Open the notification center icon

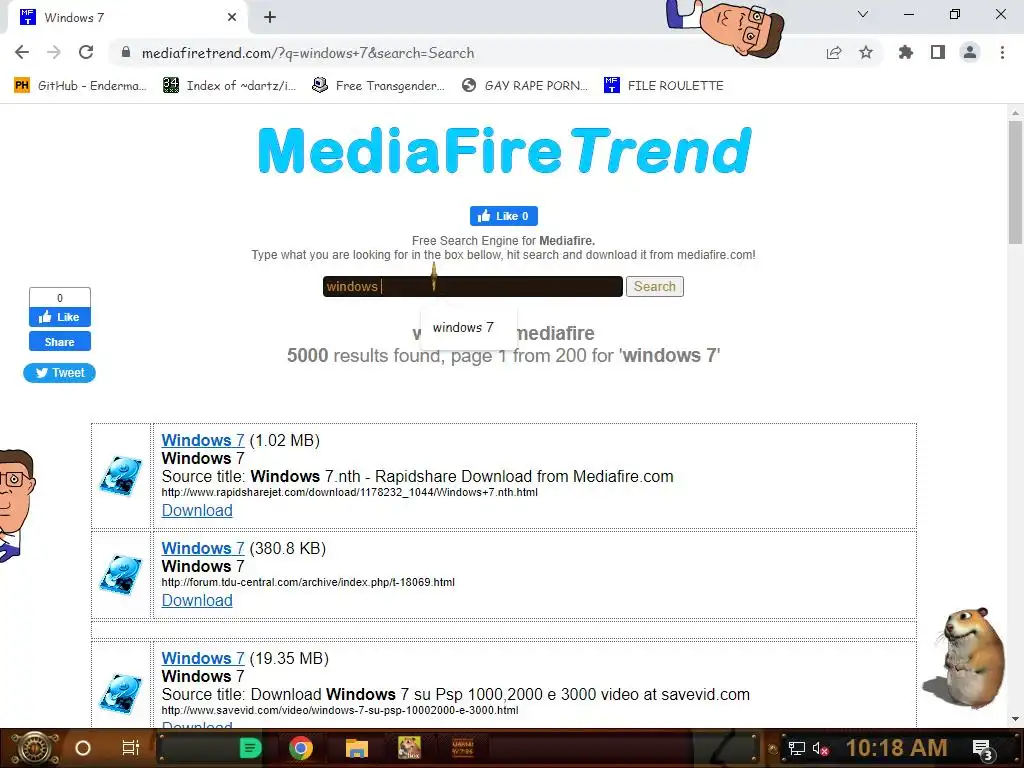point(982,749)
